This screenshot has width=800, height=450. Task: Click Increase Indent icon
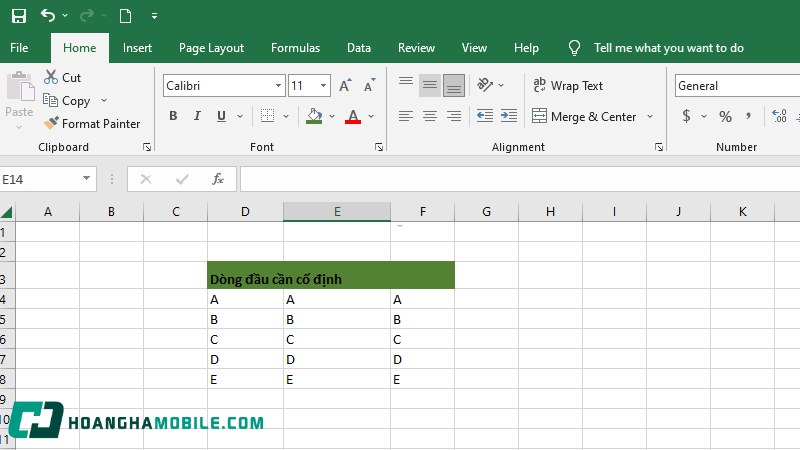[x=509, y=116]
